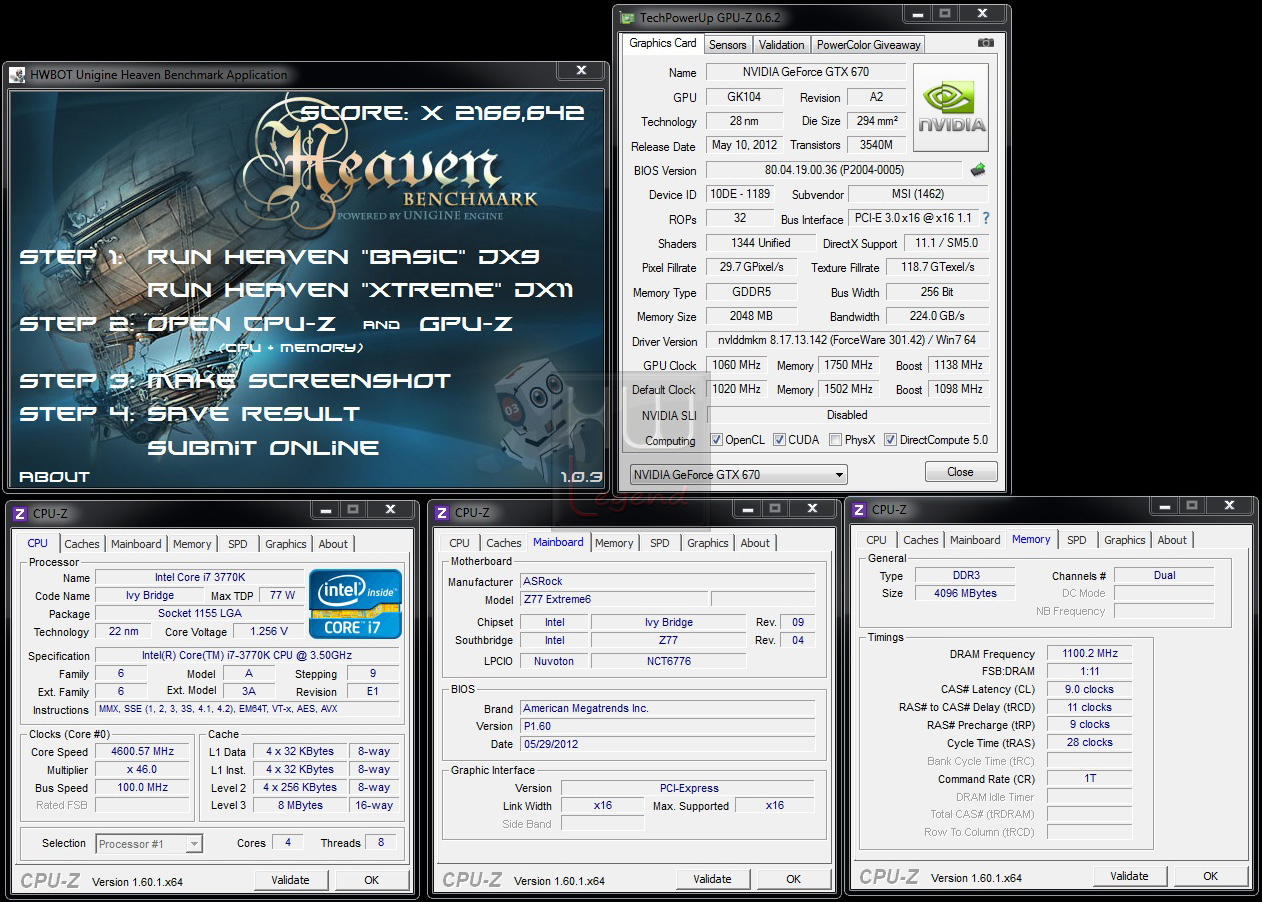Click "Submit Online" in the Heaven window
This screenshot has height=902, width=1262.
point(263,447)
